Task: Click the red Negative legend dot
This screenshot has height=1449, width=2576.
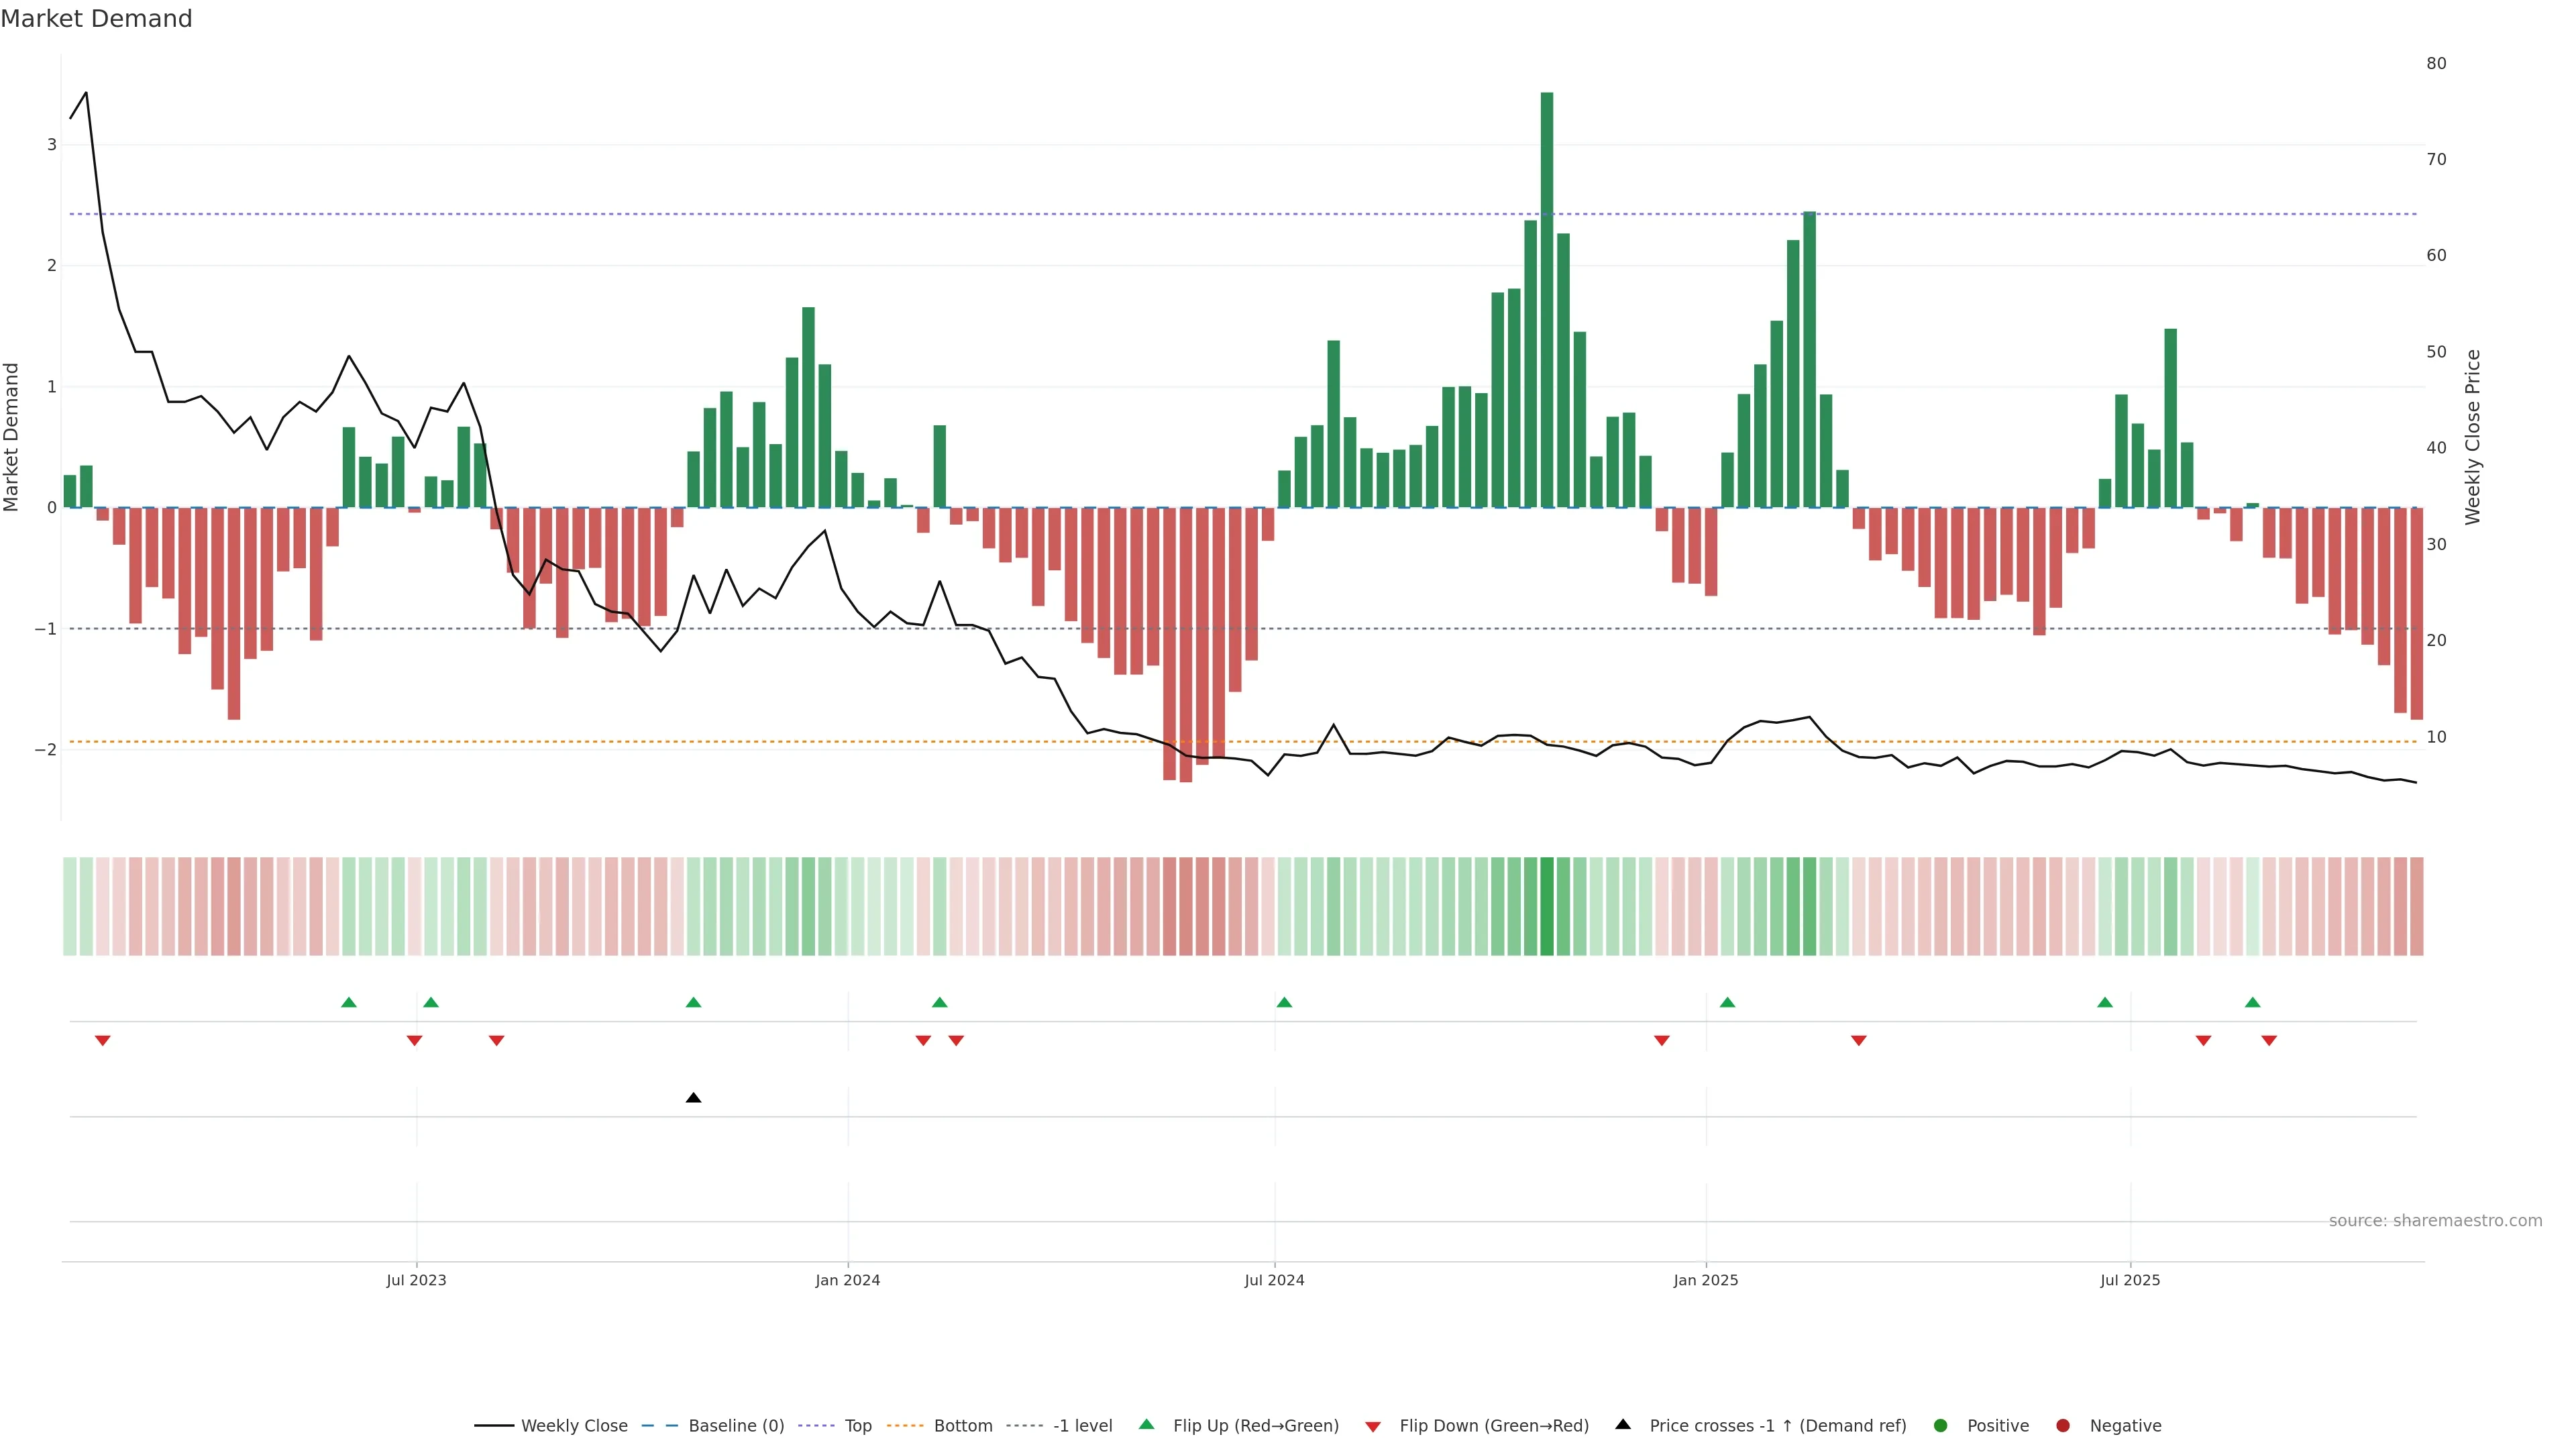Action: click(x=2063, y=1426)
